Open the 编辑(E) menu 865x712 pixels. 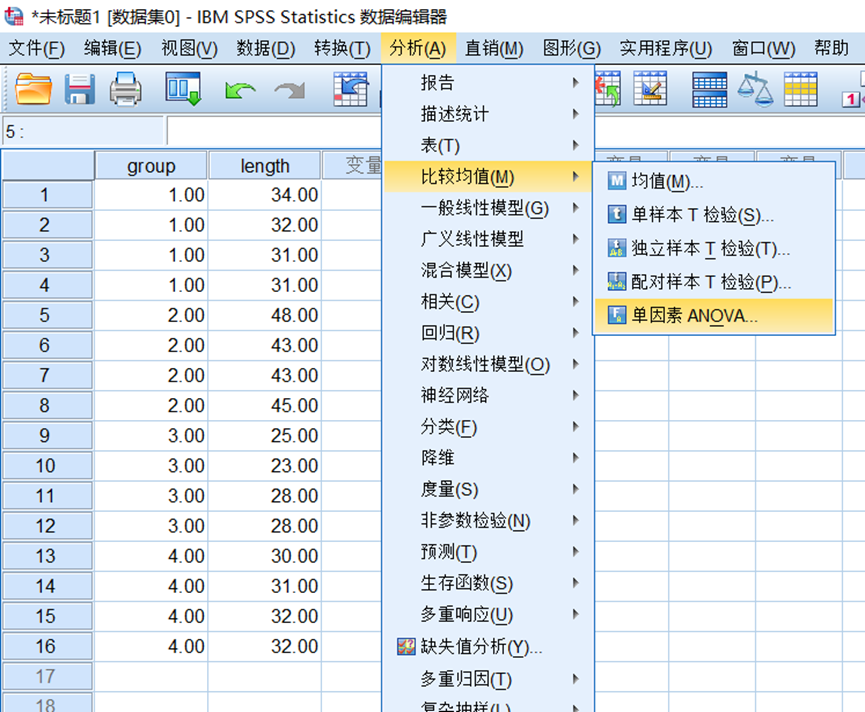coord(113,49)
